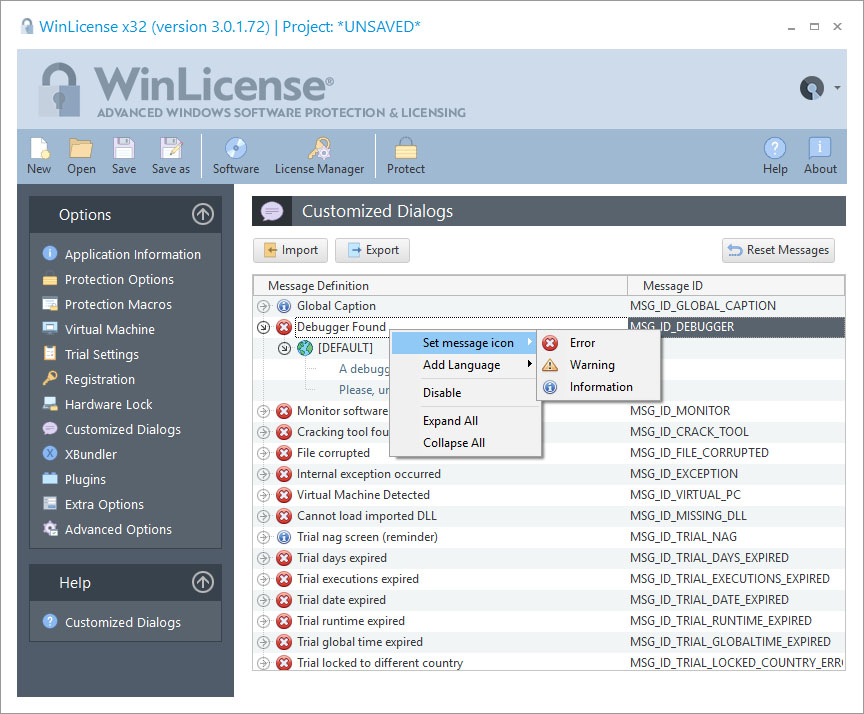
Task: Open Advanced Options in the sidebar
Action: click(118, 529)
